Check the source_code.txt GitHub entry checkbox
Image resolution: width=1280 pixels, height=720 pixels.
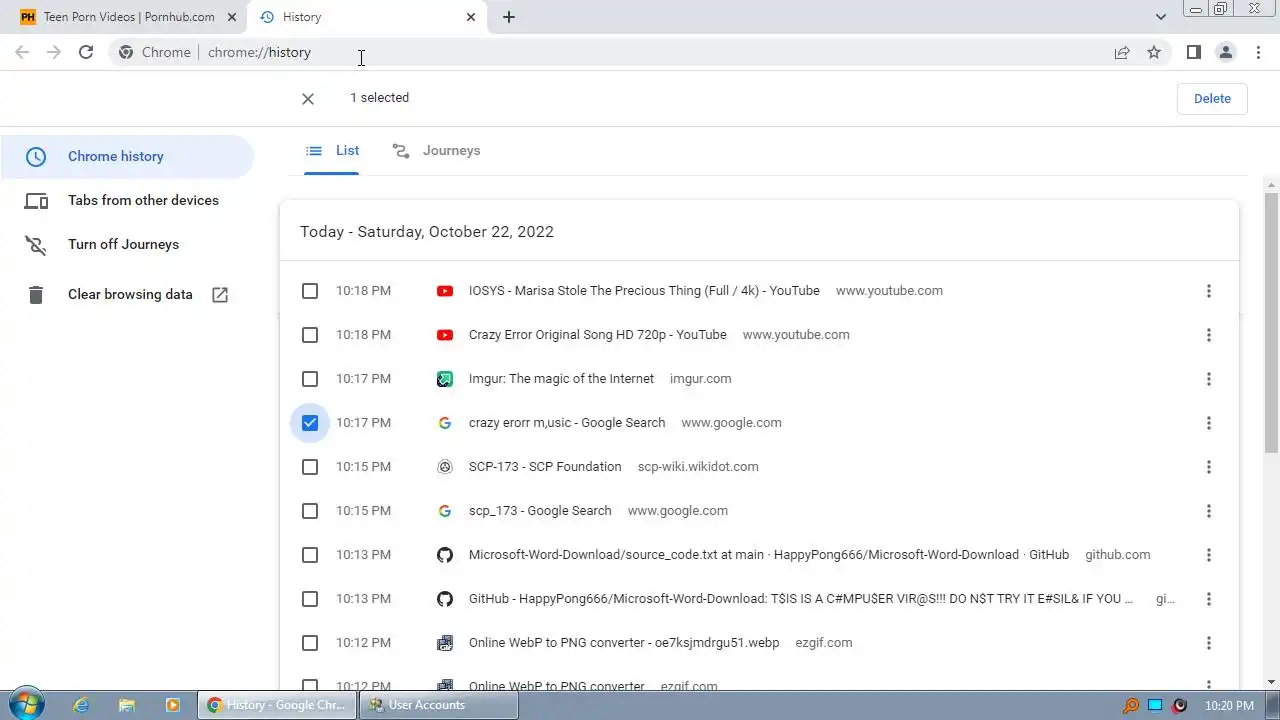tap(310, 555)
